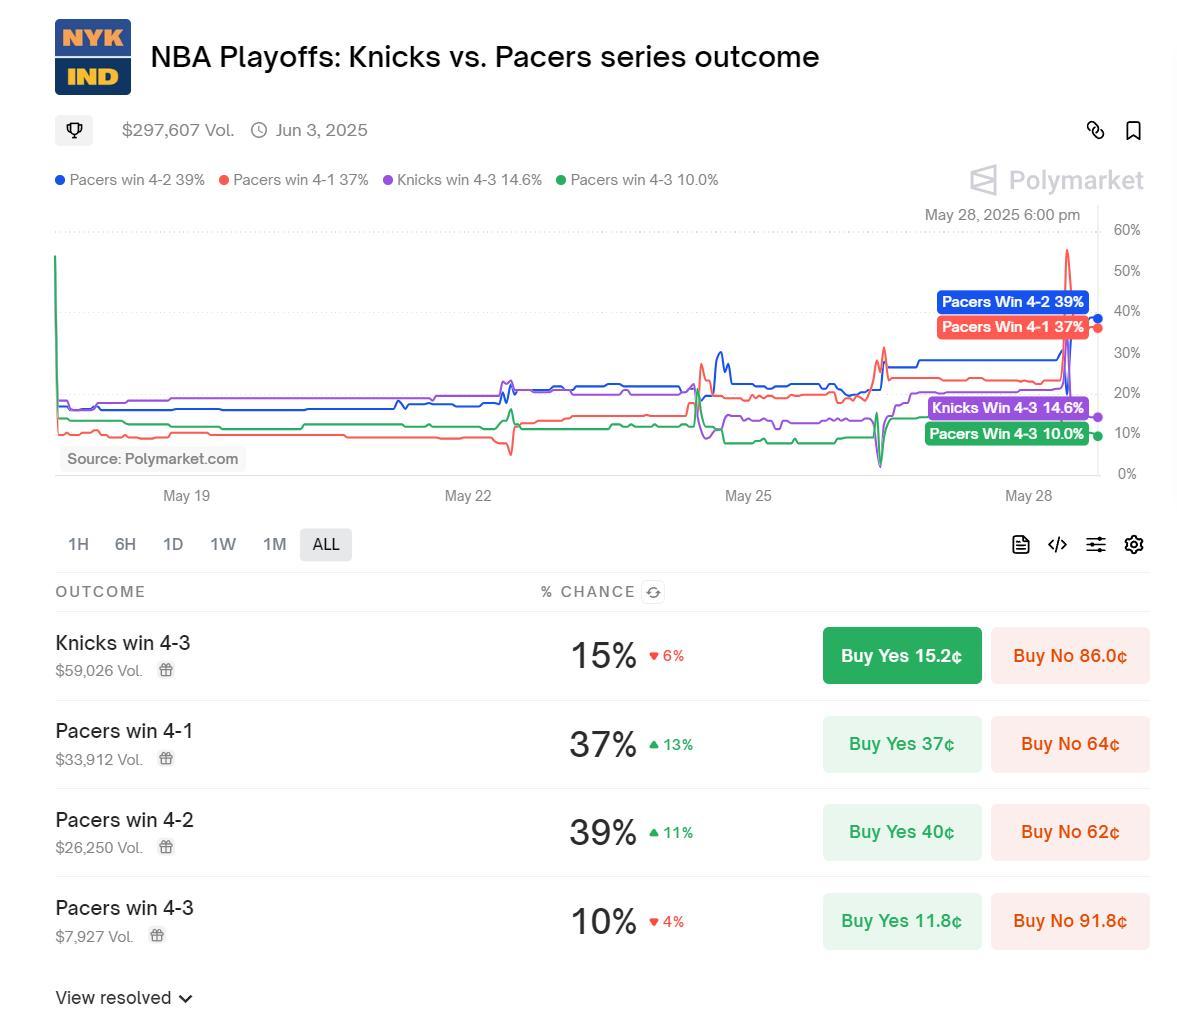Open the chart settings gear icon
Screen dimensions: 1177x1030
coord(1133,544)
